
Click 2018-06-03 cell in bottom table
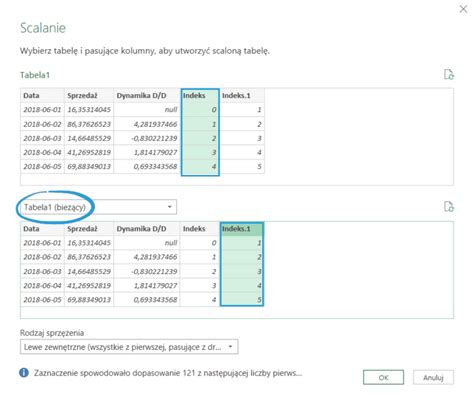pyautogui.click(x=42, y=271)
